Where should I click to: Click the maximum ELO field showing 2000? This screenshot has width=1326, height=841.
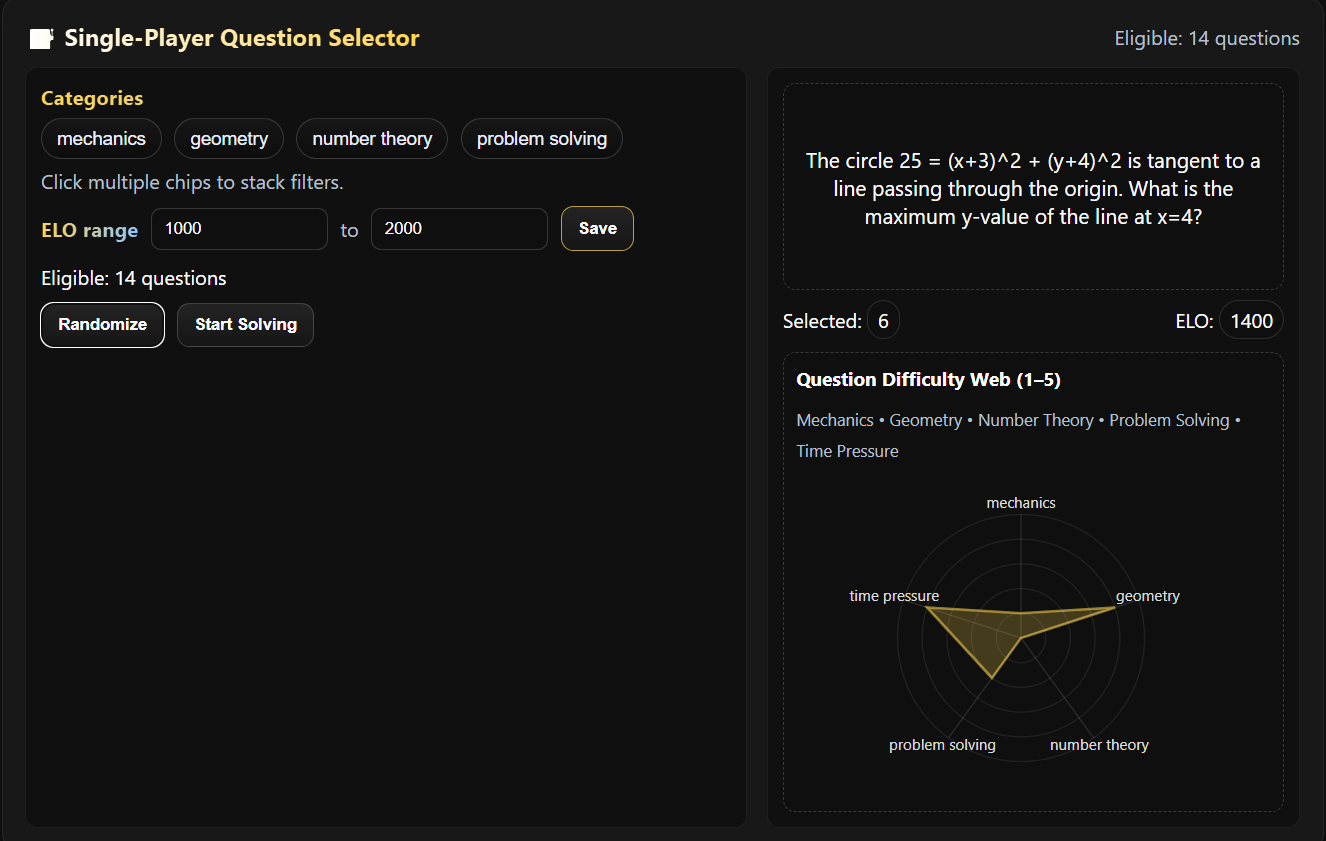459,229
